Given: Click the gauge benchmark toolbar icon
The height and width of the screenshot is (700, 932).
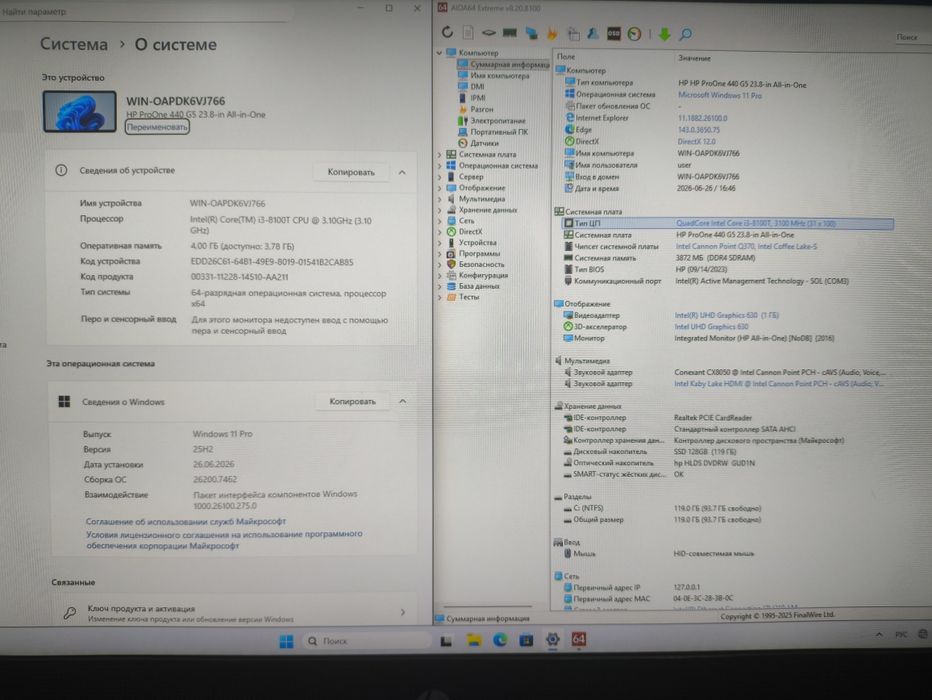Looking at the screenshot, I should [634, 34].
